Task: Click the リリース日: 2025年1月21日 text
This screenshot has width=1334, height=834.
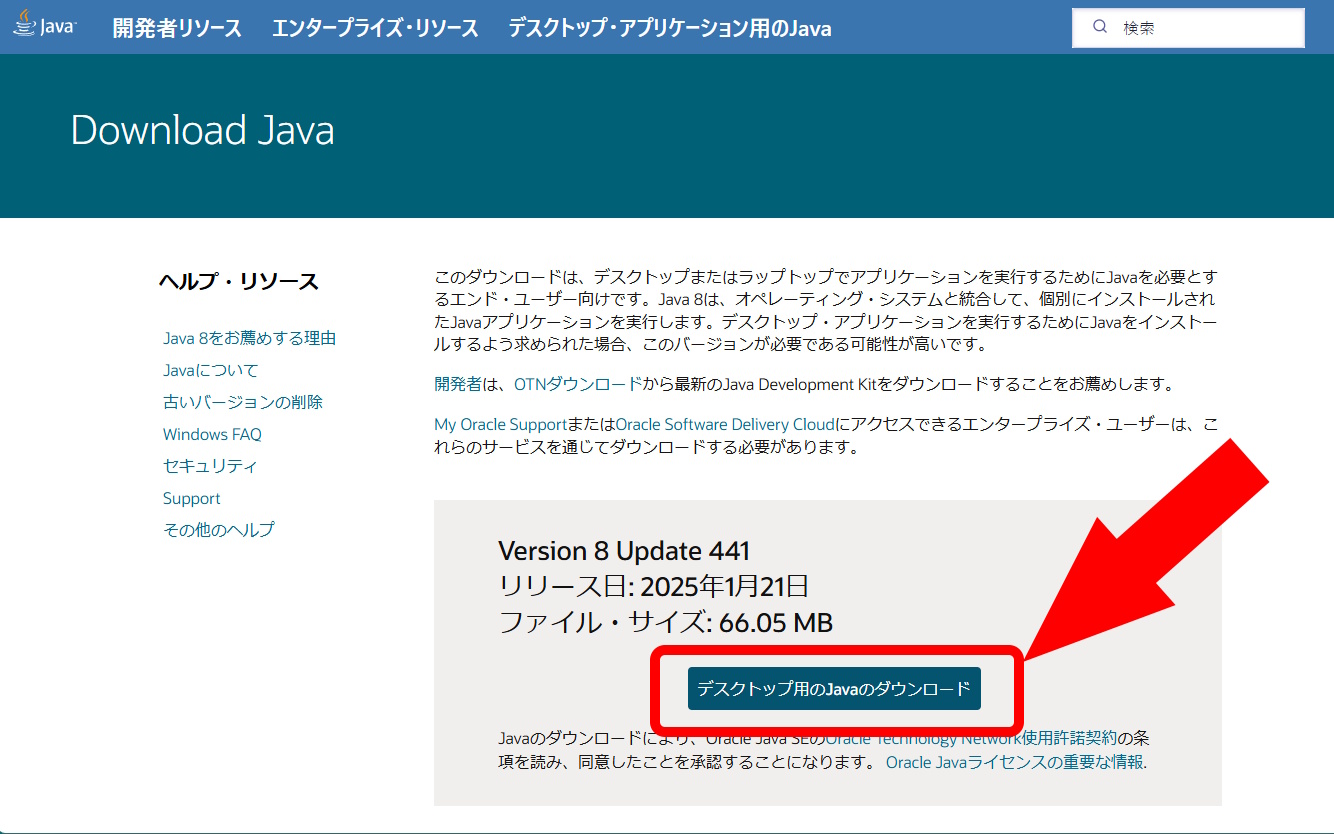Action: click(x=654, y=587)
